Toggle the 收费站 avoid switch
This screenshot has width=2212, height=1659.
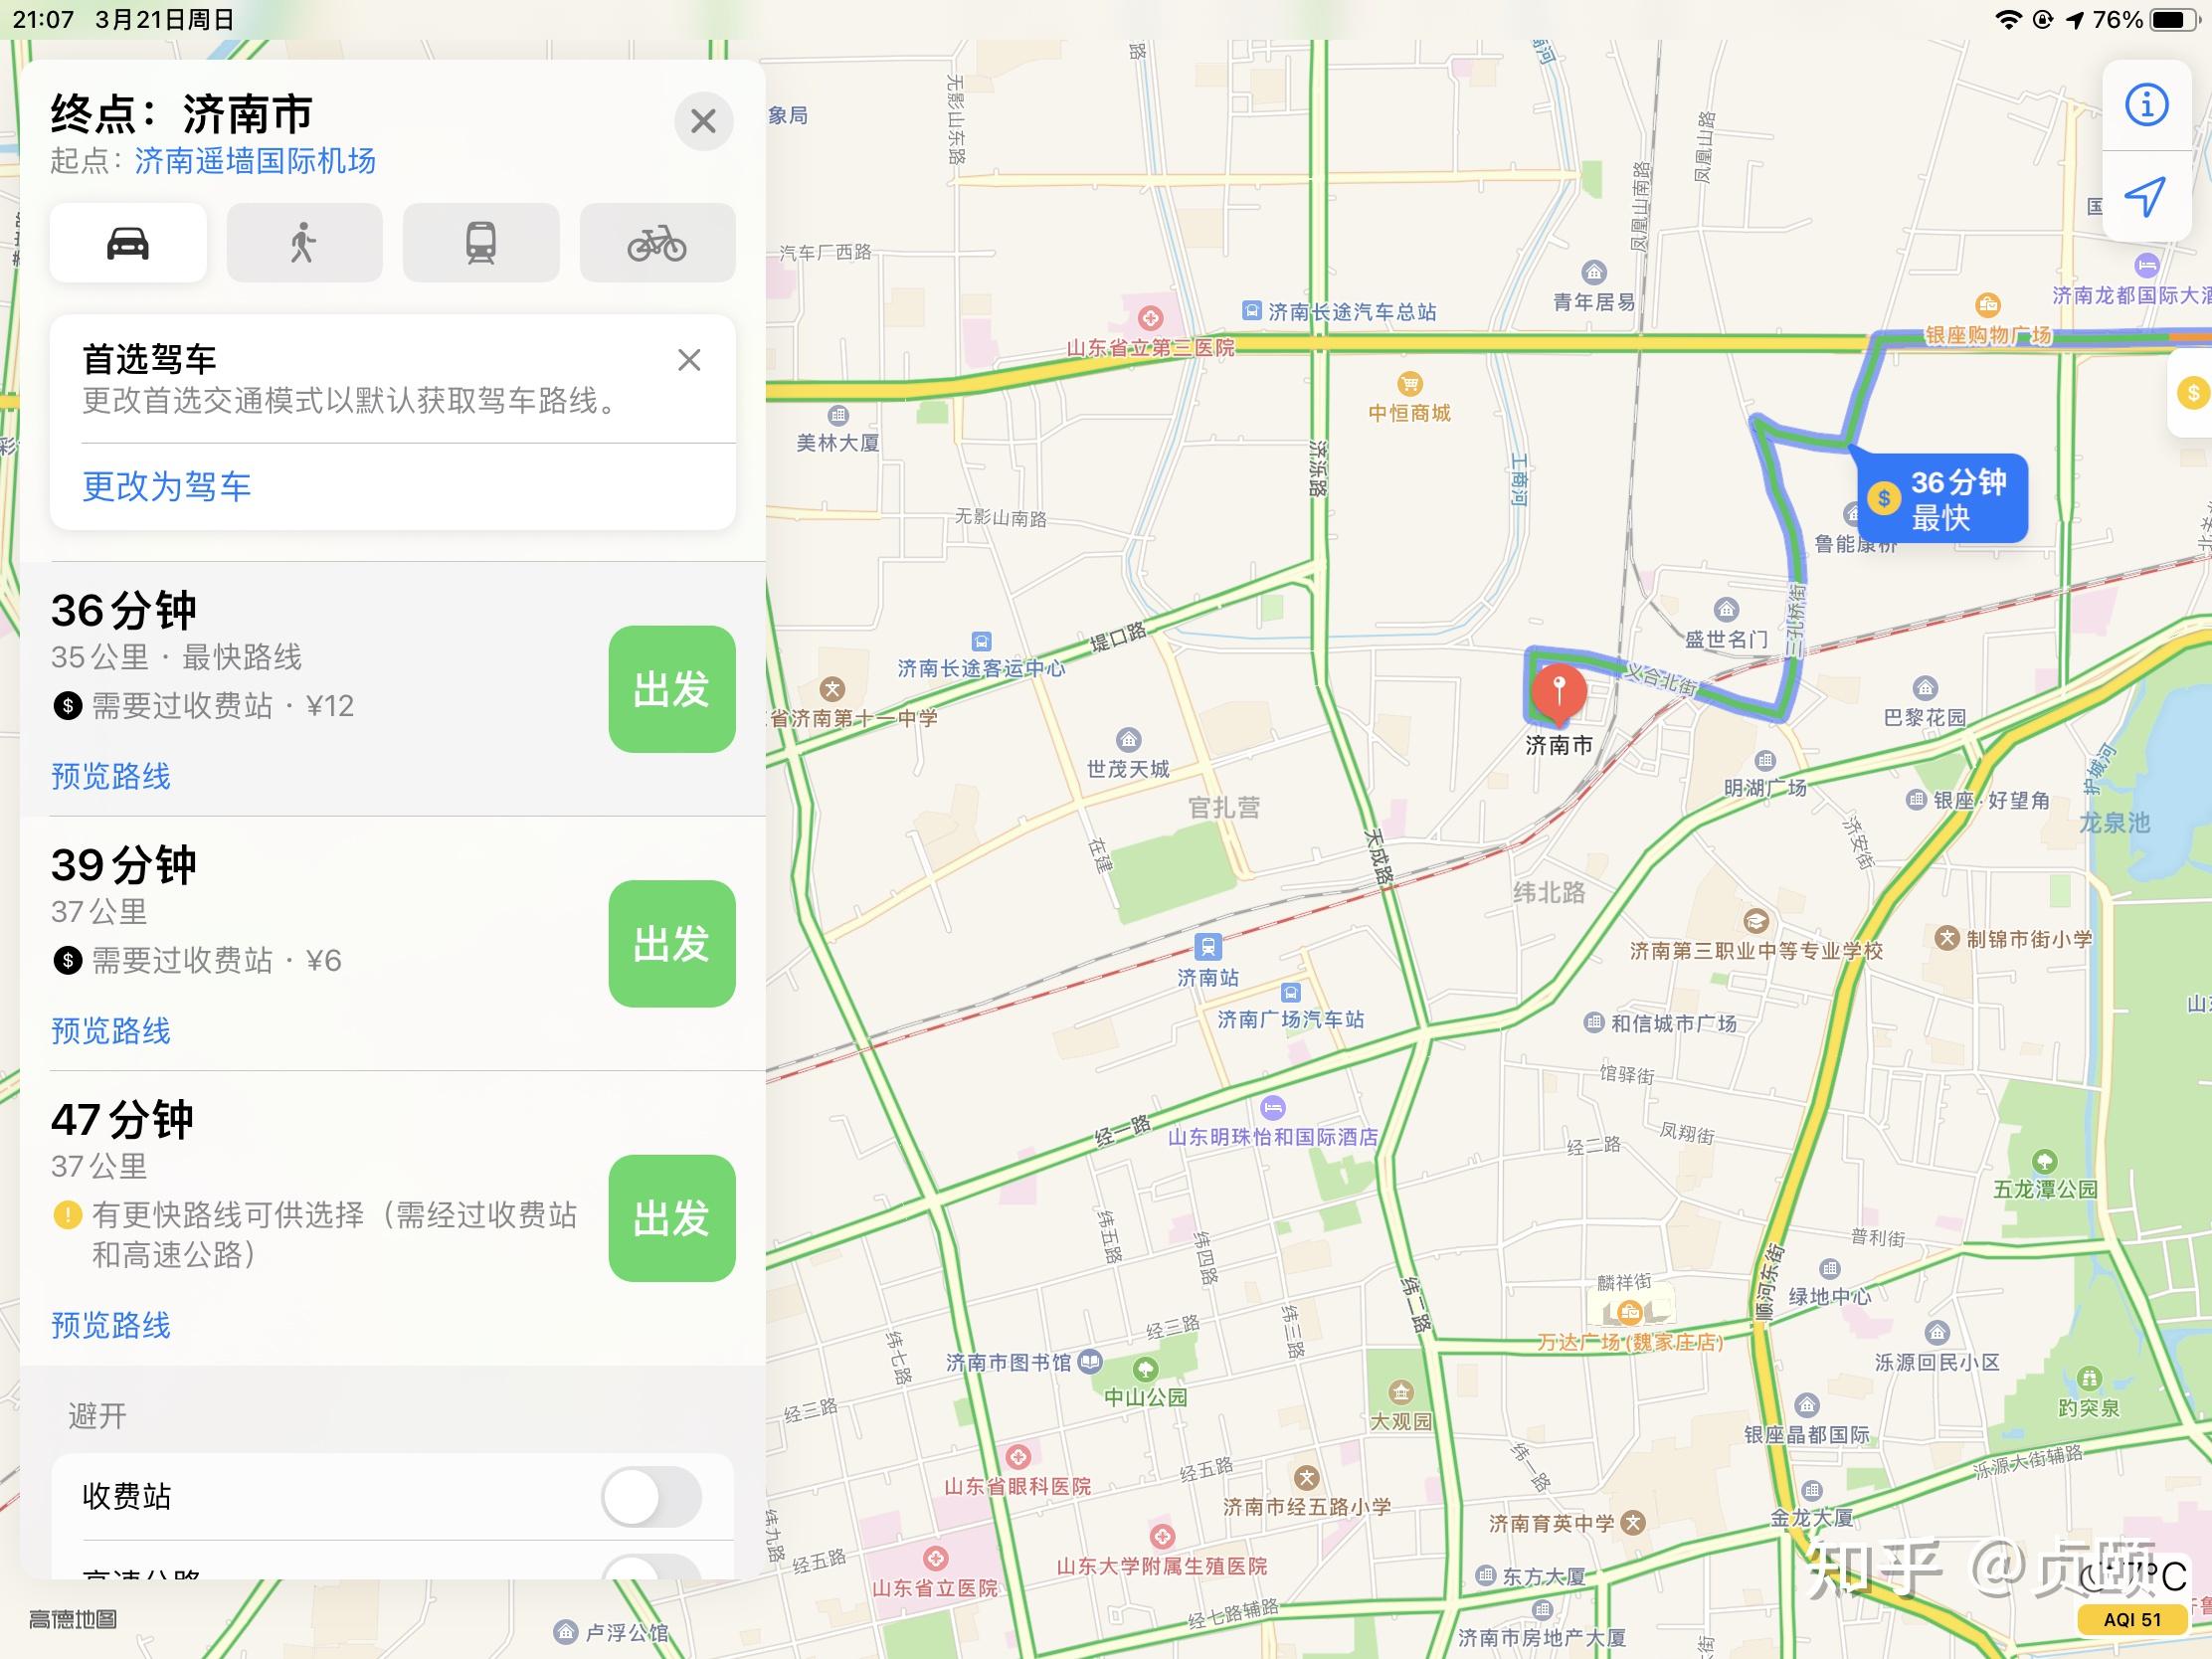point(651,1497)
